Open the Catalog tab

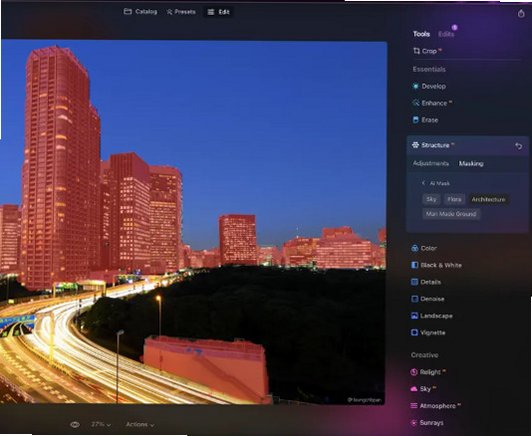pos(140,12)
